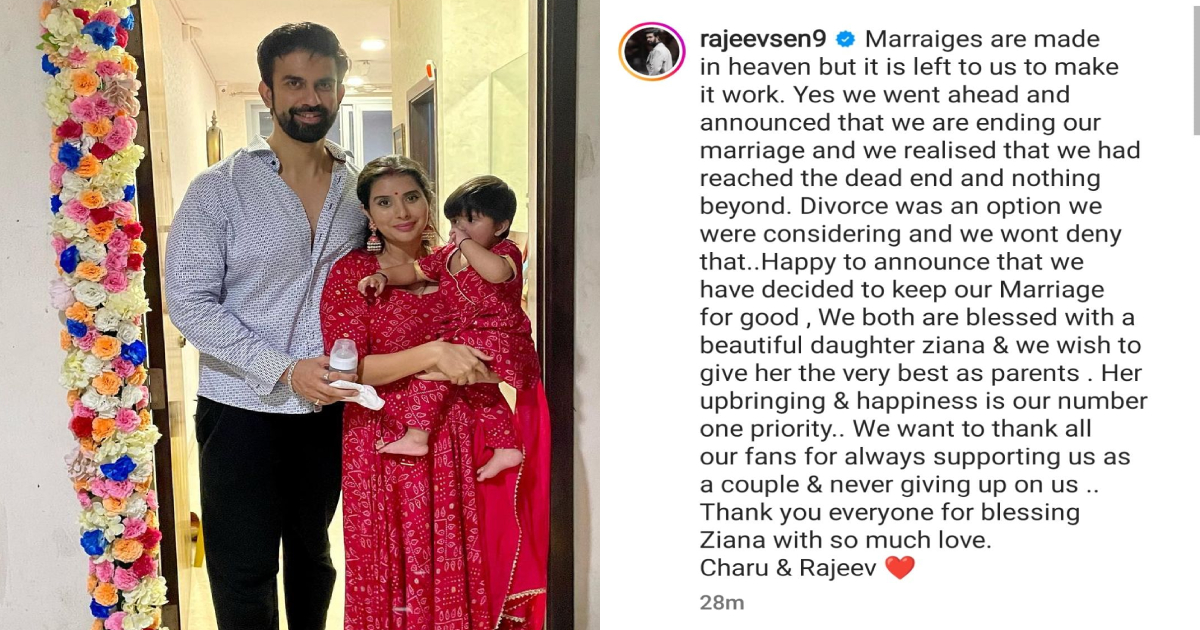Click the blue verified badge
The width and height of the screenshot is (1200, 630).
845,40
